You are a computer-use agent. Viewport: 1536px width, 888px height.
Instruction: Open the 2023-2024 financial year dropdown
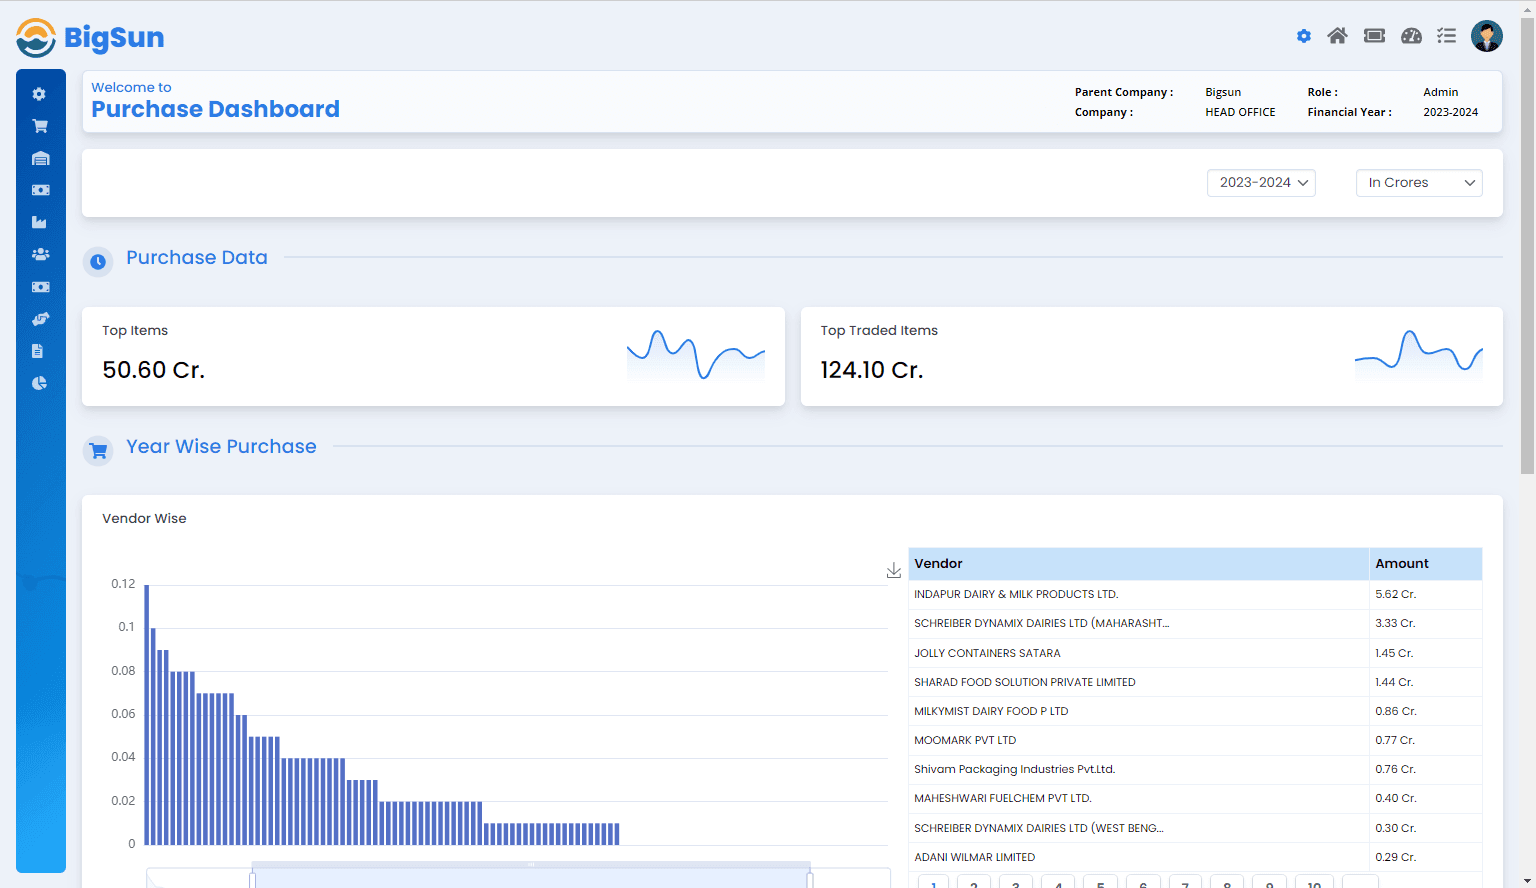click(1261, 183)
